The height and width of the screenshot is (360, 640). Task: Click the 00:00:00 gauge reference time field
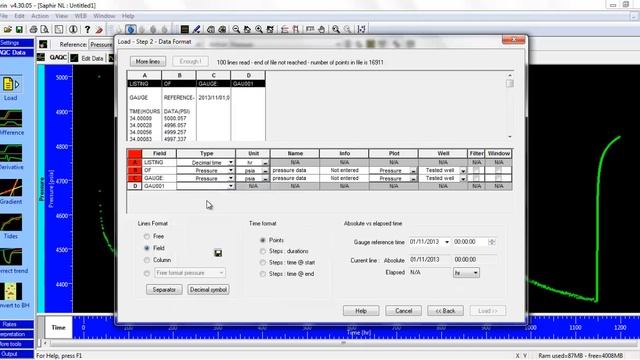[470, 242]
